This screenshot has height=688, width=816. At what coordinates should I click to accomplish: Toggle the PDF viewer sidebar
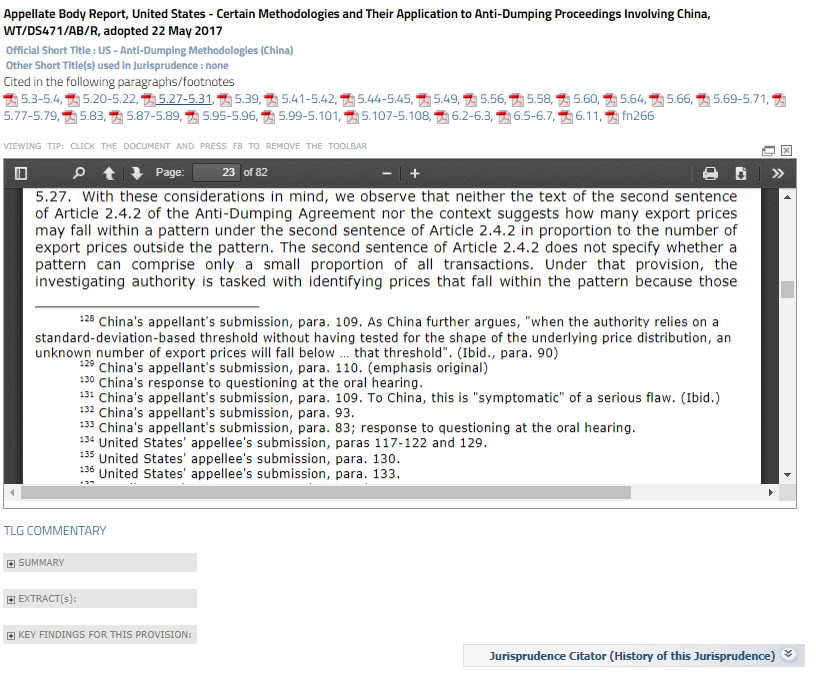pyautogui.click(x=21, y=173)
